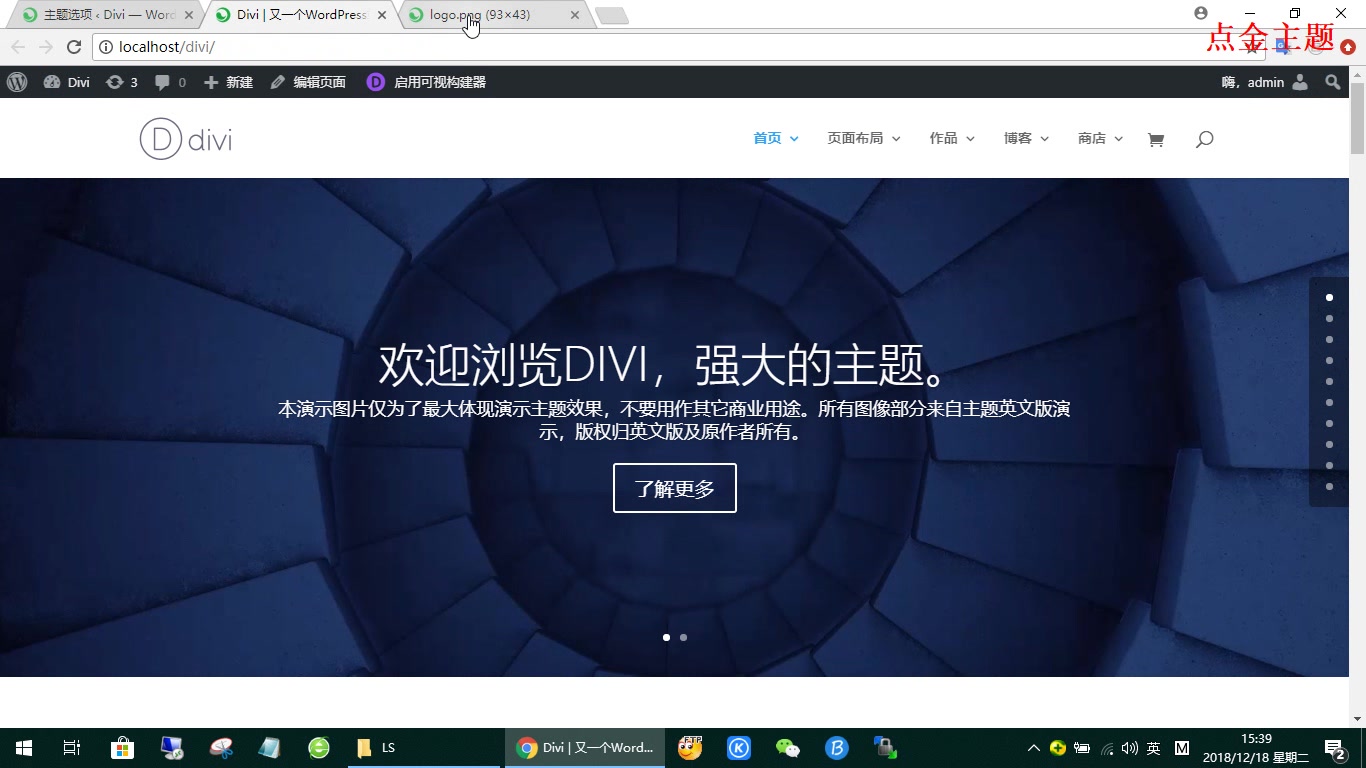Open the WordPress logo menu in admin bar
Viewport: 1366px width, 768px height.
click(17, 82)
